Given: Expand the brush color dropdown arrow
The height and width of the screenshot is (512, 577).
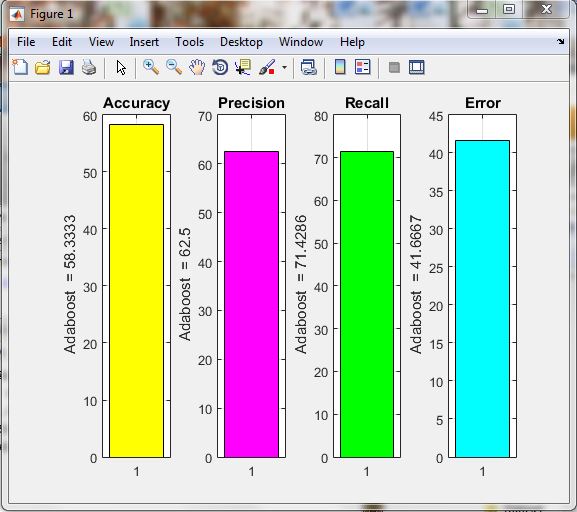Looking at the screenshot, I should pyautogui.click(x=284, y=67).
